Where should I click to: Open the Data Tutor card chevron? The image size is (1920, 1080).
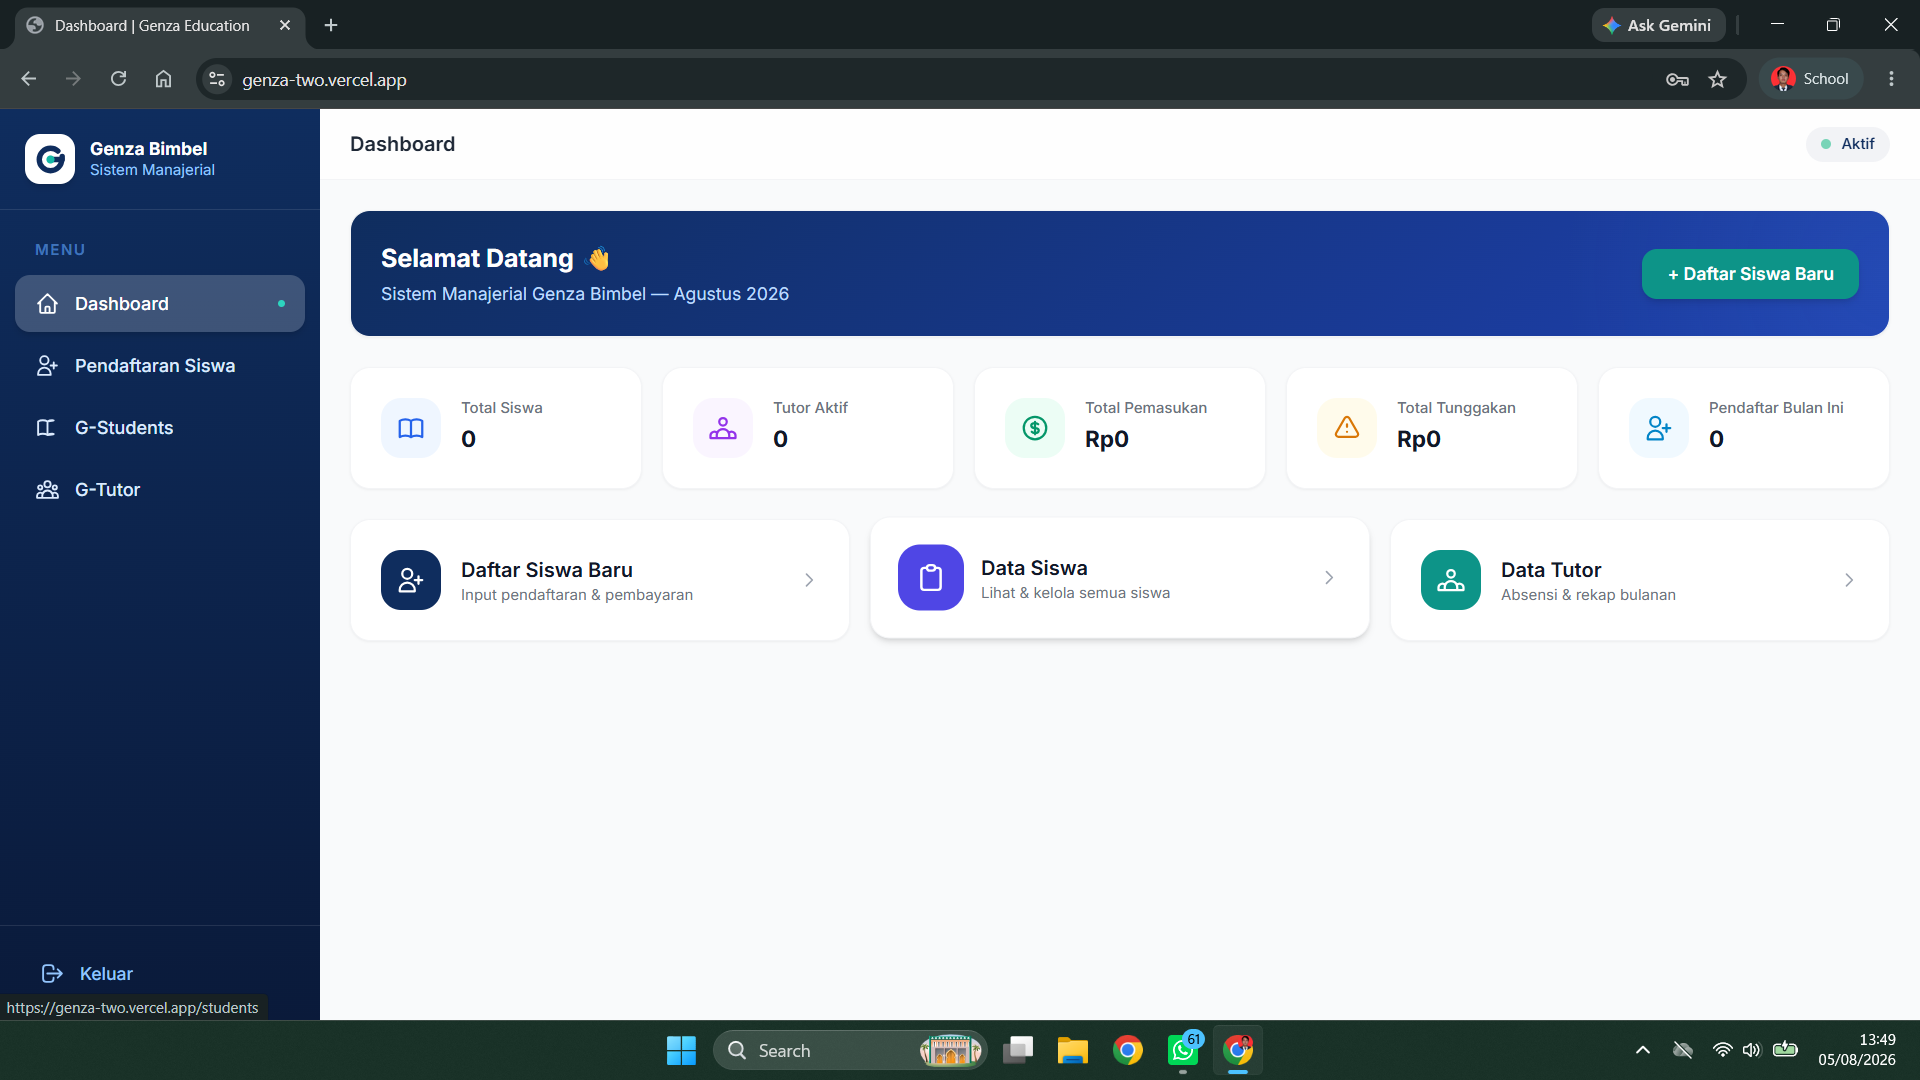click(x=1849, y=580)
